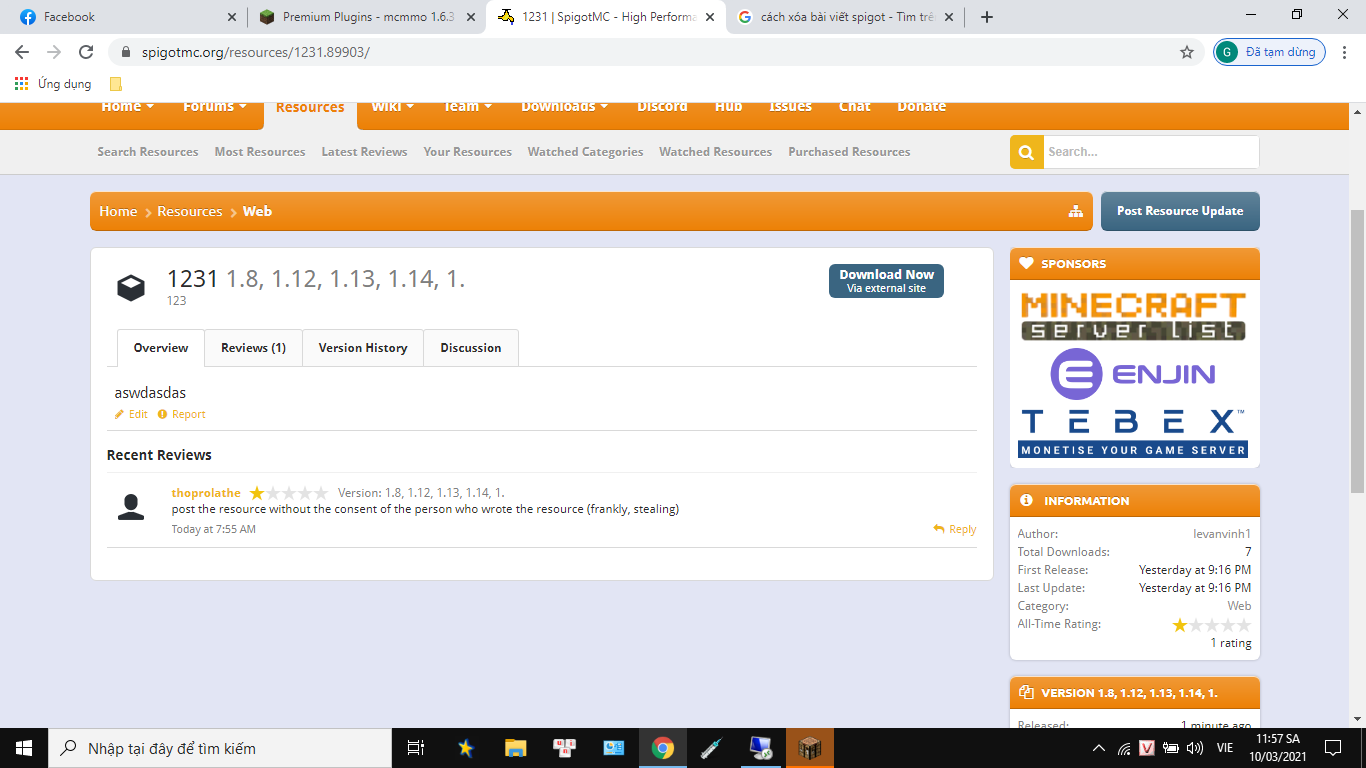Click the resource cube icon
This screenshot has width=1366, height=768.
point(131,288)
